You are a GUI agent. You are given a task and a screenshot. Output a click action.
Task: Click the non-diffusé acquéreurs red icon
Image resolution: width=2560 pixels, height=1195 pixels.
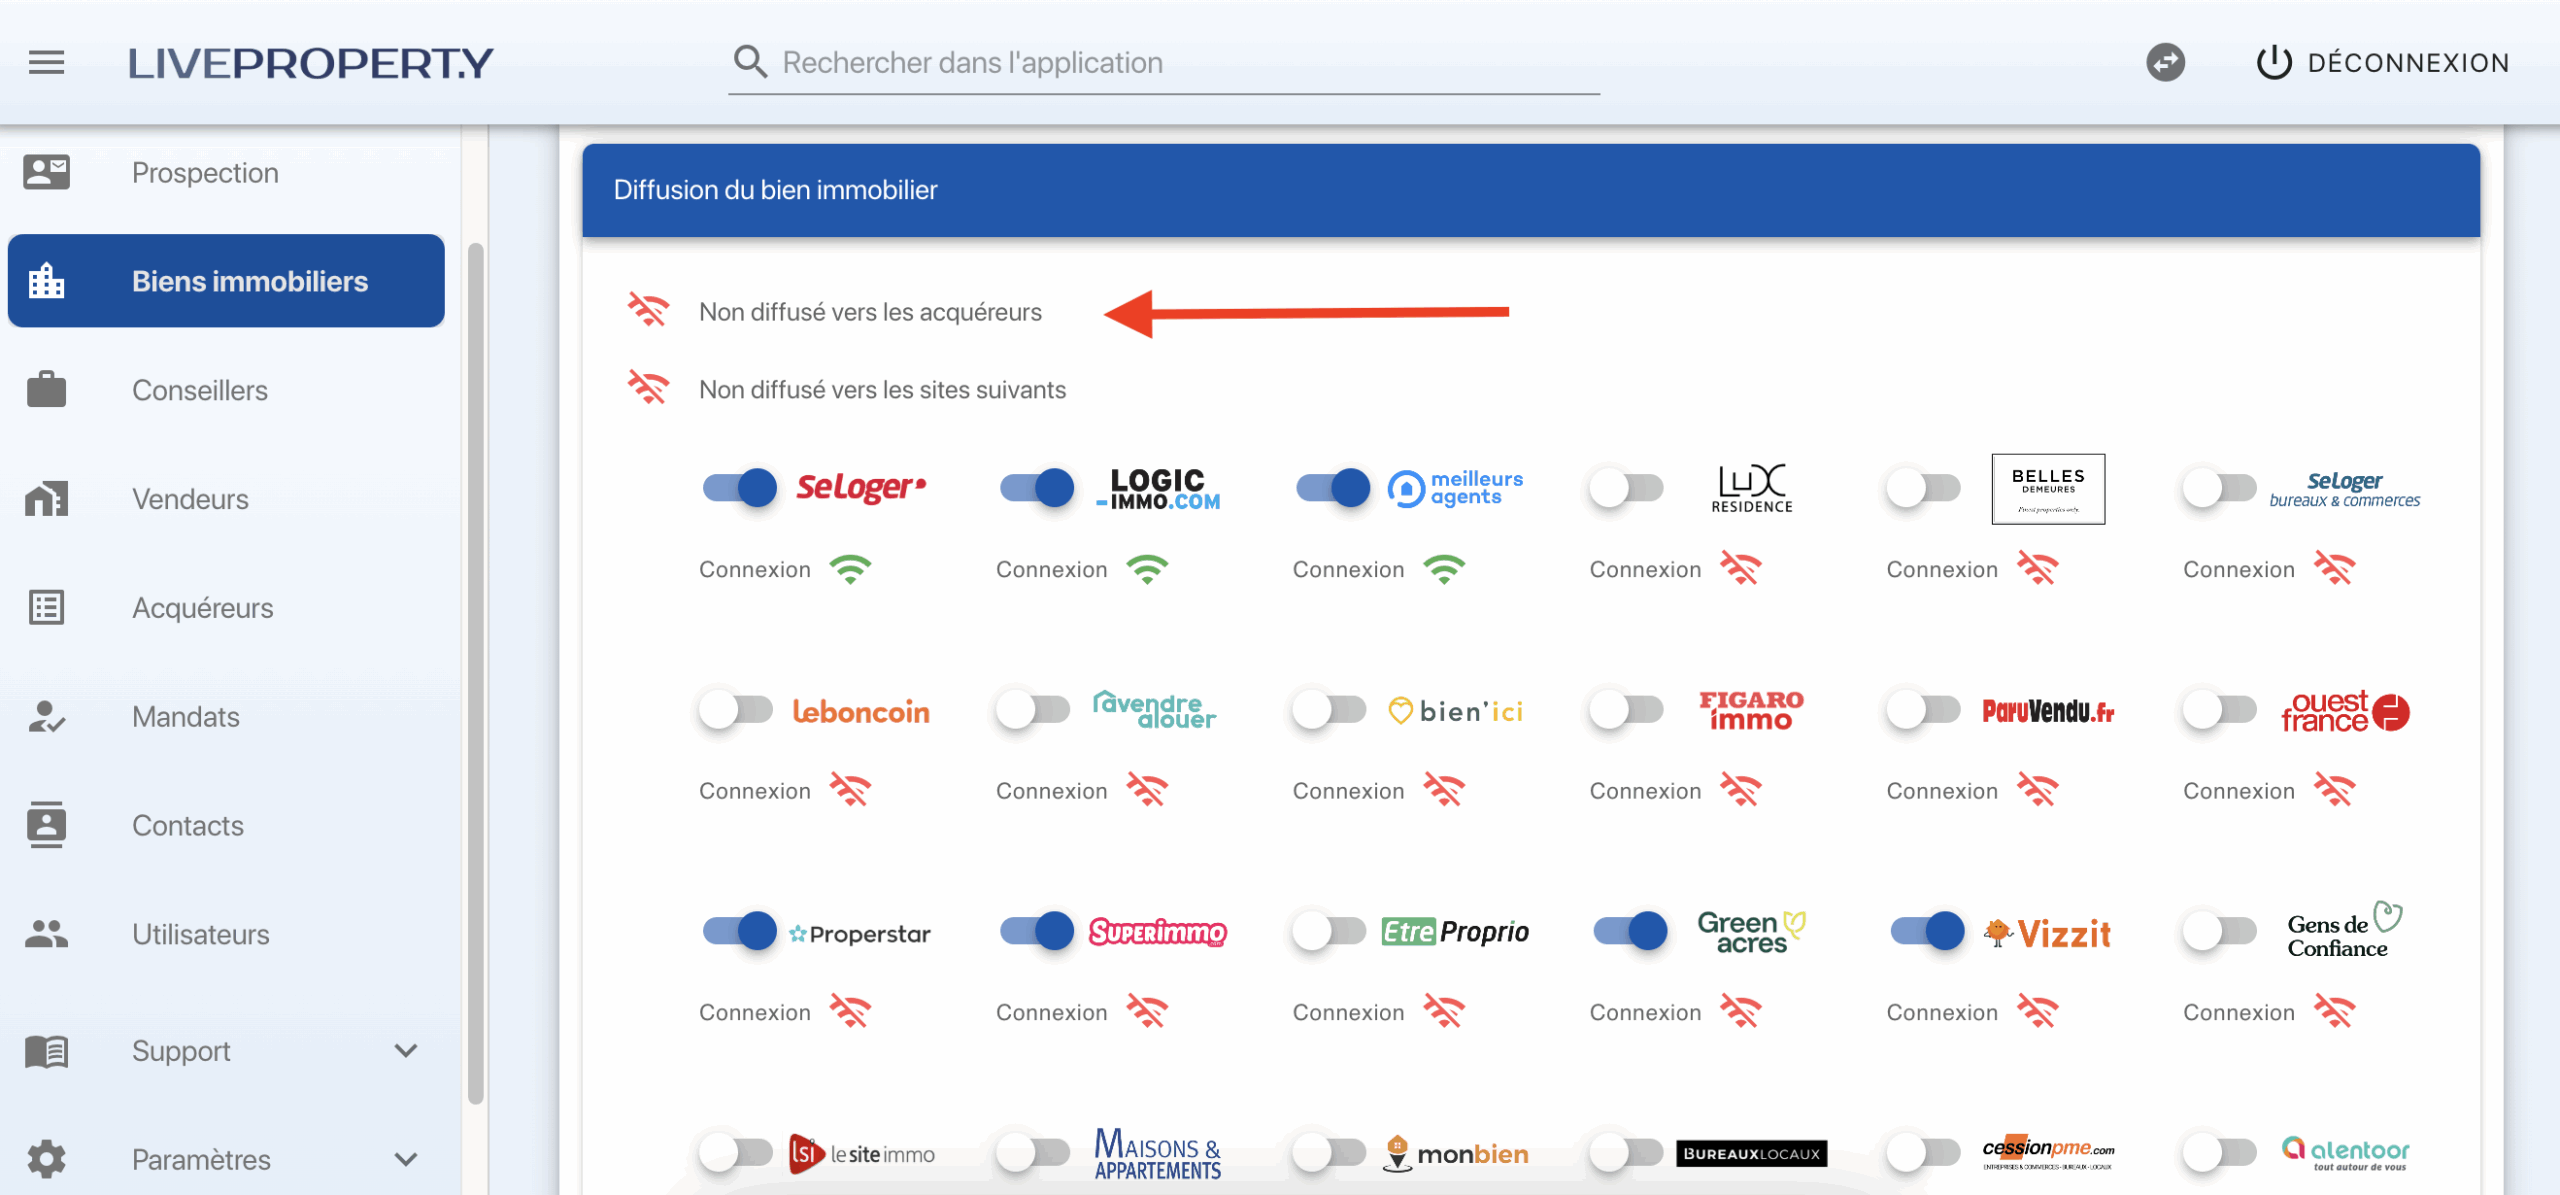(x=648, y=311)
